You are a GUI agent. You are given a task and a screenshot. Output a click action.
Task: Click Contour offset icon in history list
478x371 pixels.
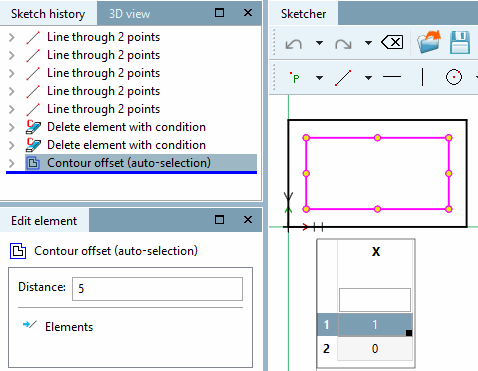(x=33, y=163)
